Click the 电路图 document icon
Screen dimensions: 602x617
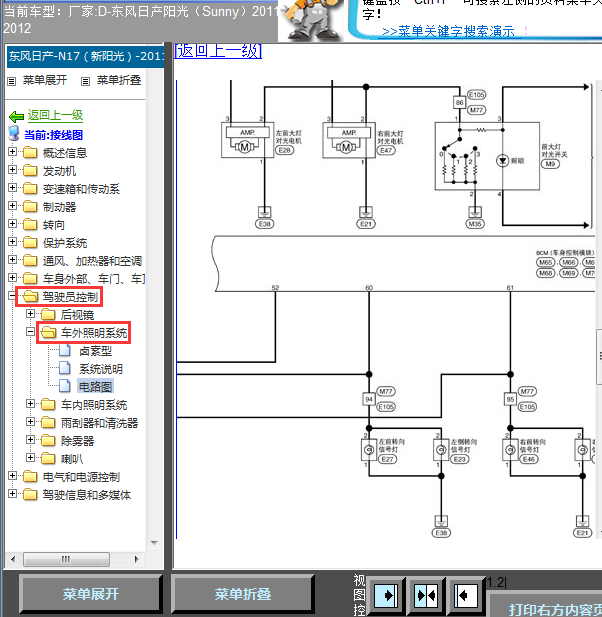tap(65, 386)
